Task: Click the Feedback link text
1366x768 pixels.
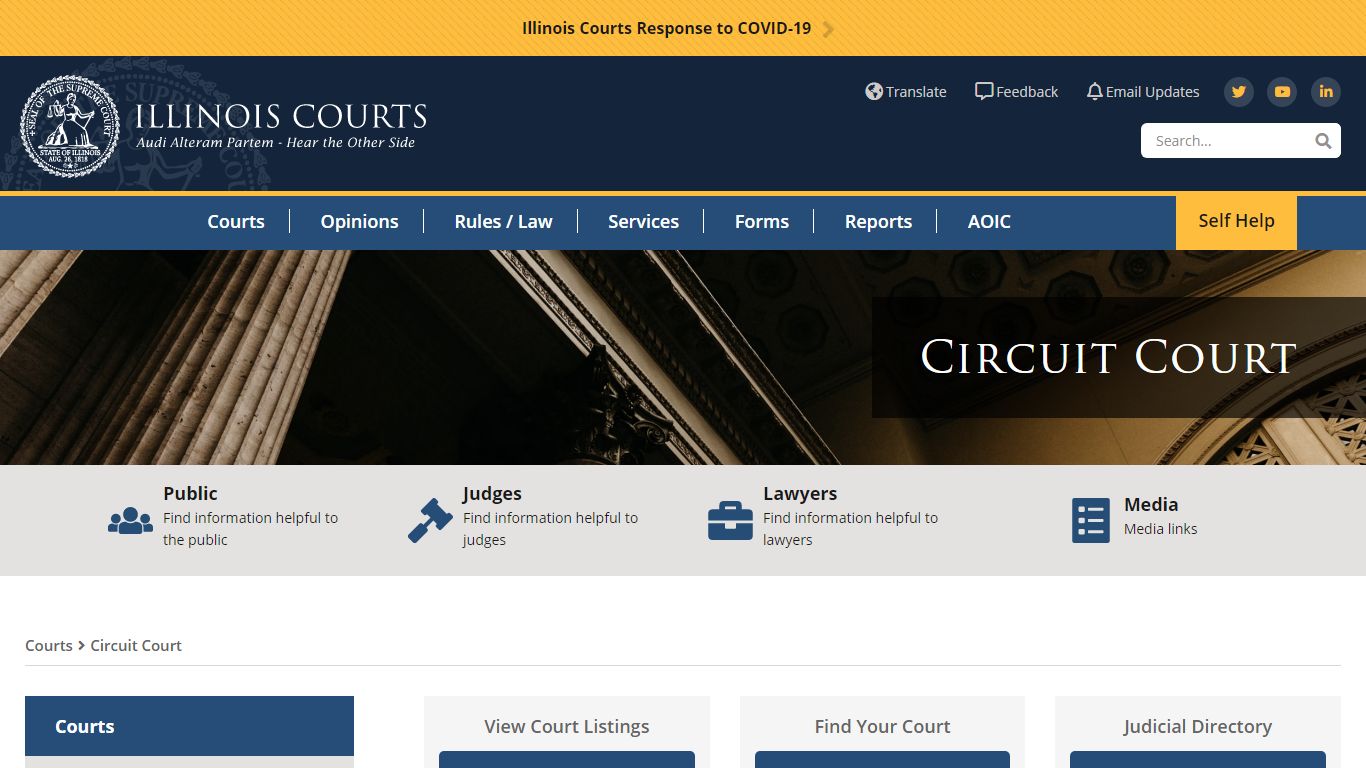Action: 1027,92
